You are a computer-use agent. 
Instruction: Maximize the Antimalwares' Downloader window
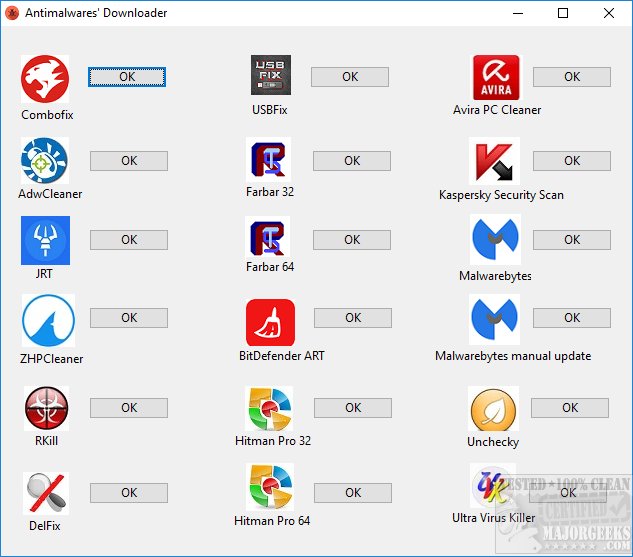click(563, 13)
